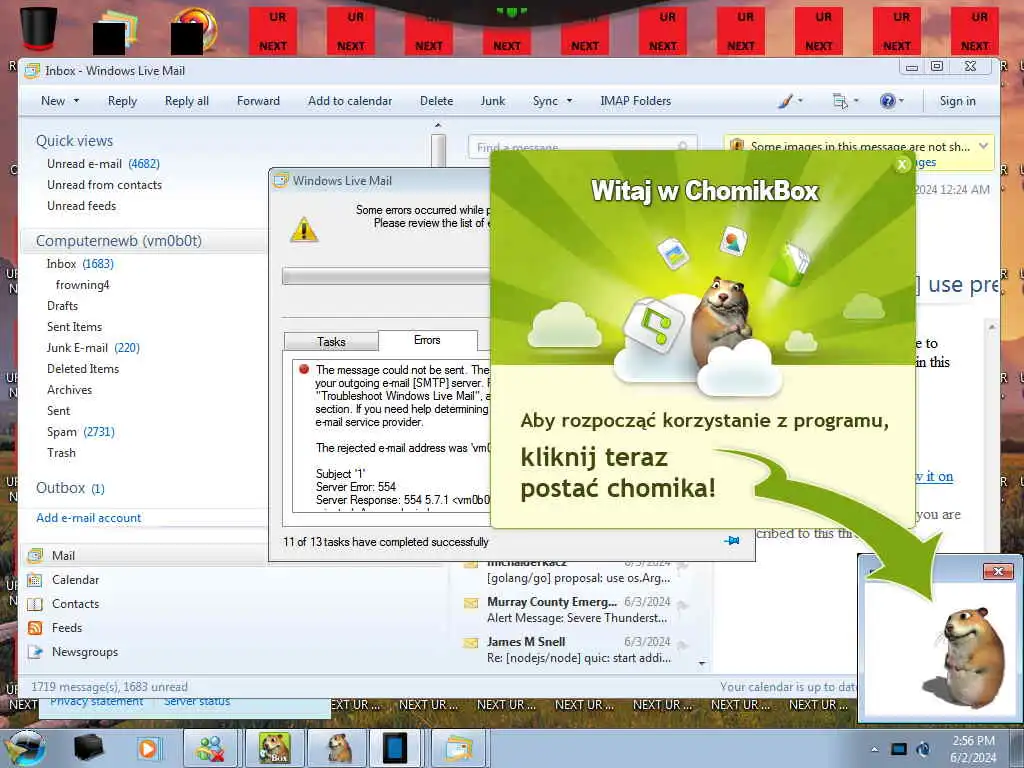Open the Trash folder
Viewport: 1024px width, 768px height.
[x=61, y=453]
